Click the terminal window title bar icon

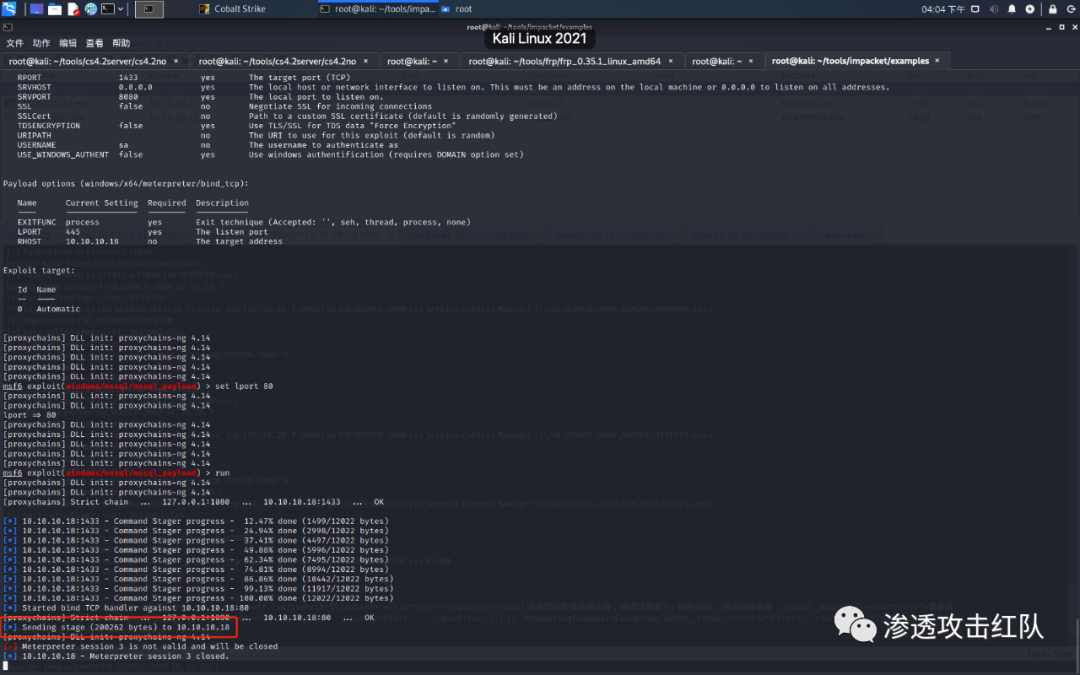tap(8, 27)
